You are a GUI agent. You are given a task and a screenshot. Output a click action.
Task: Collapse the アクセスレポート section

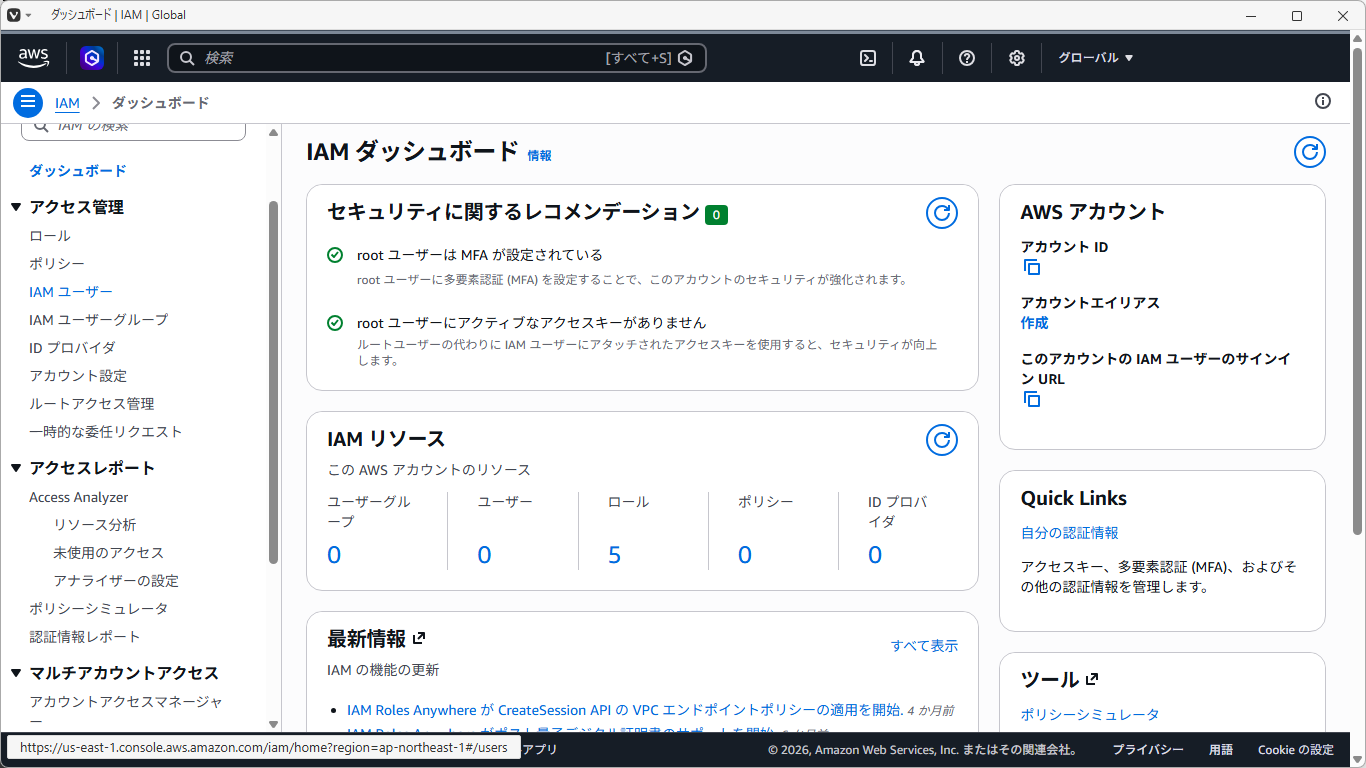click(16, 468)
